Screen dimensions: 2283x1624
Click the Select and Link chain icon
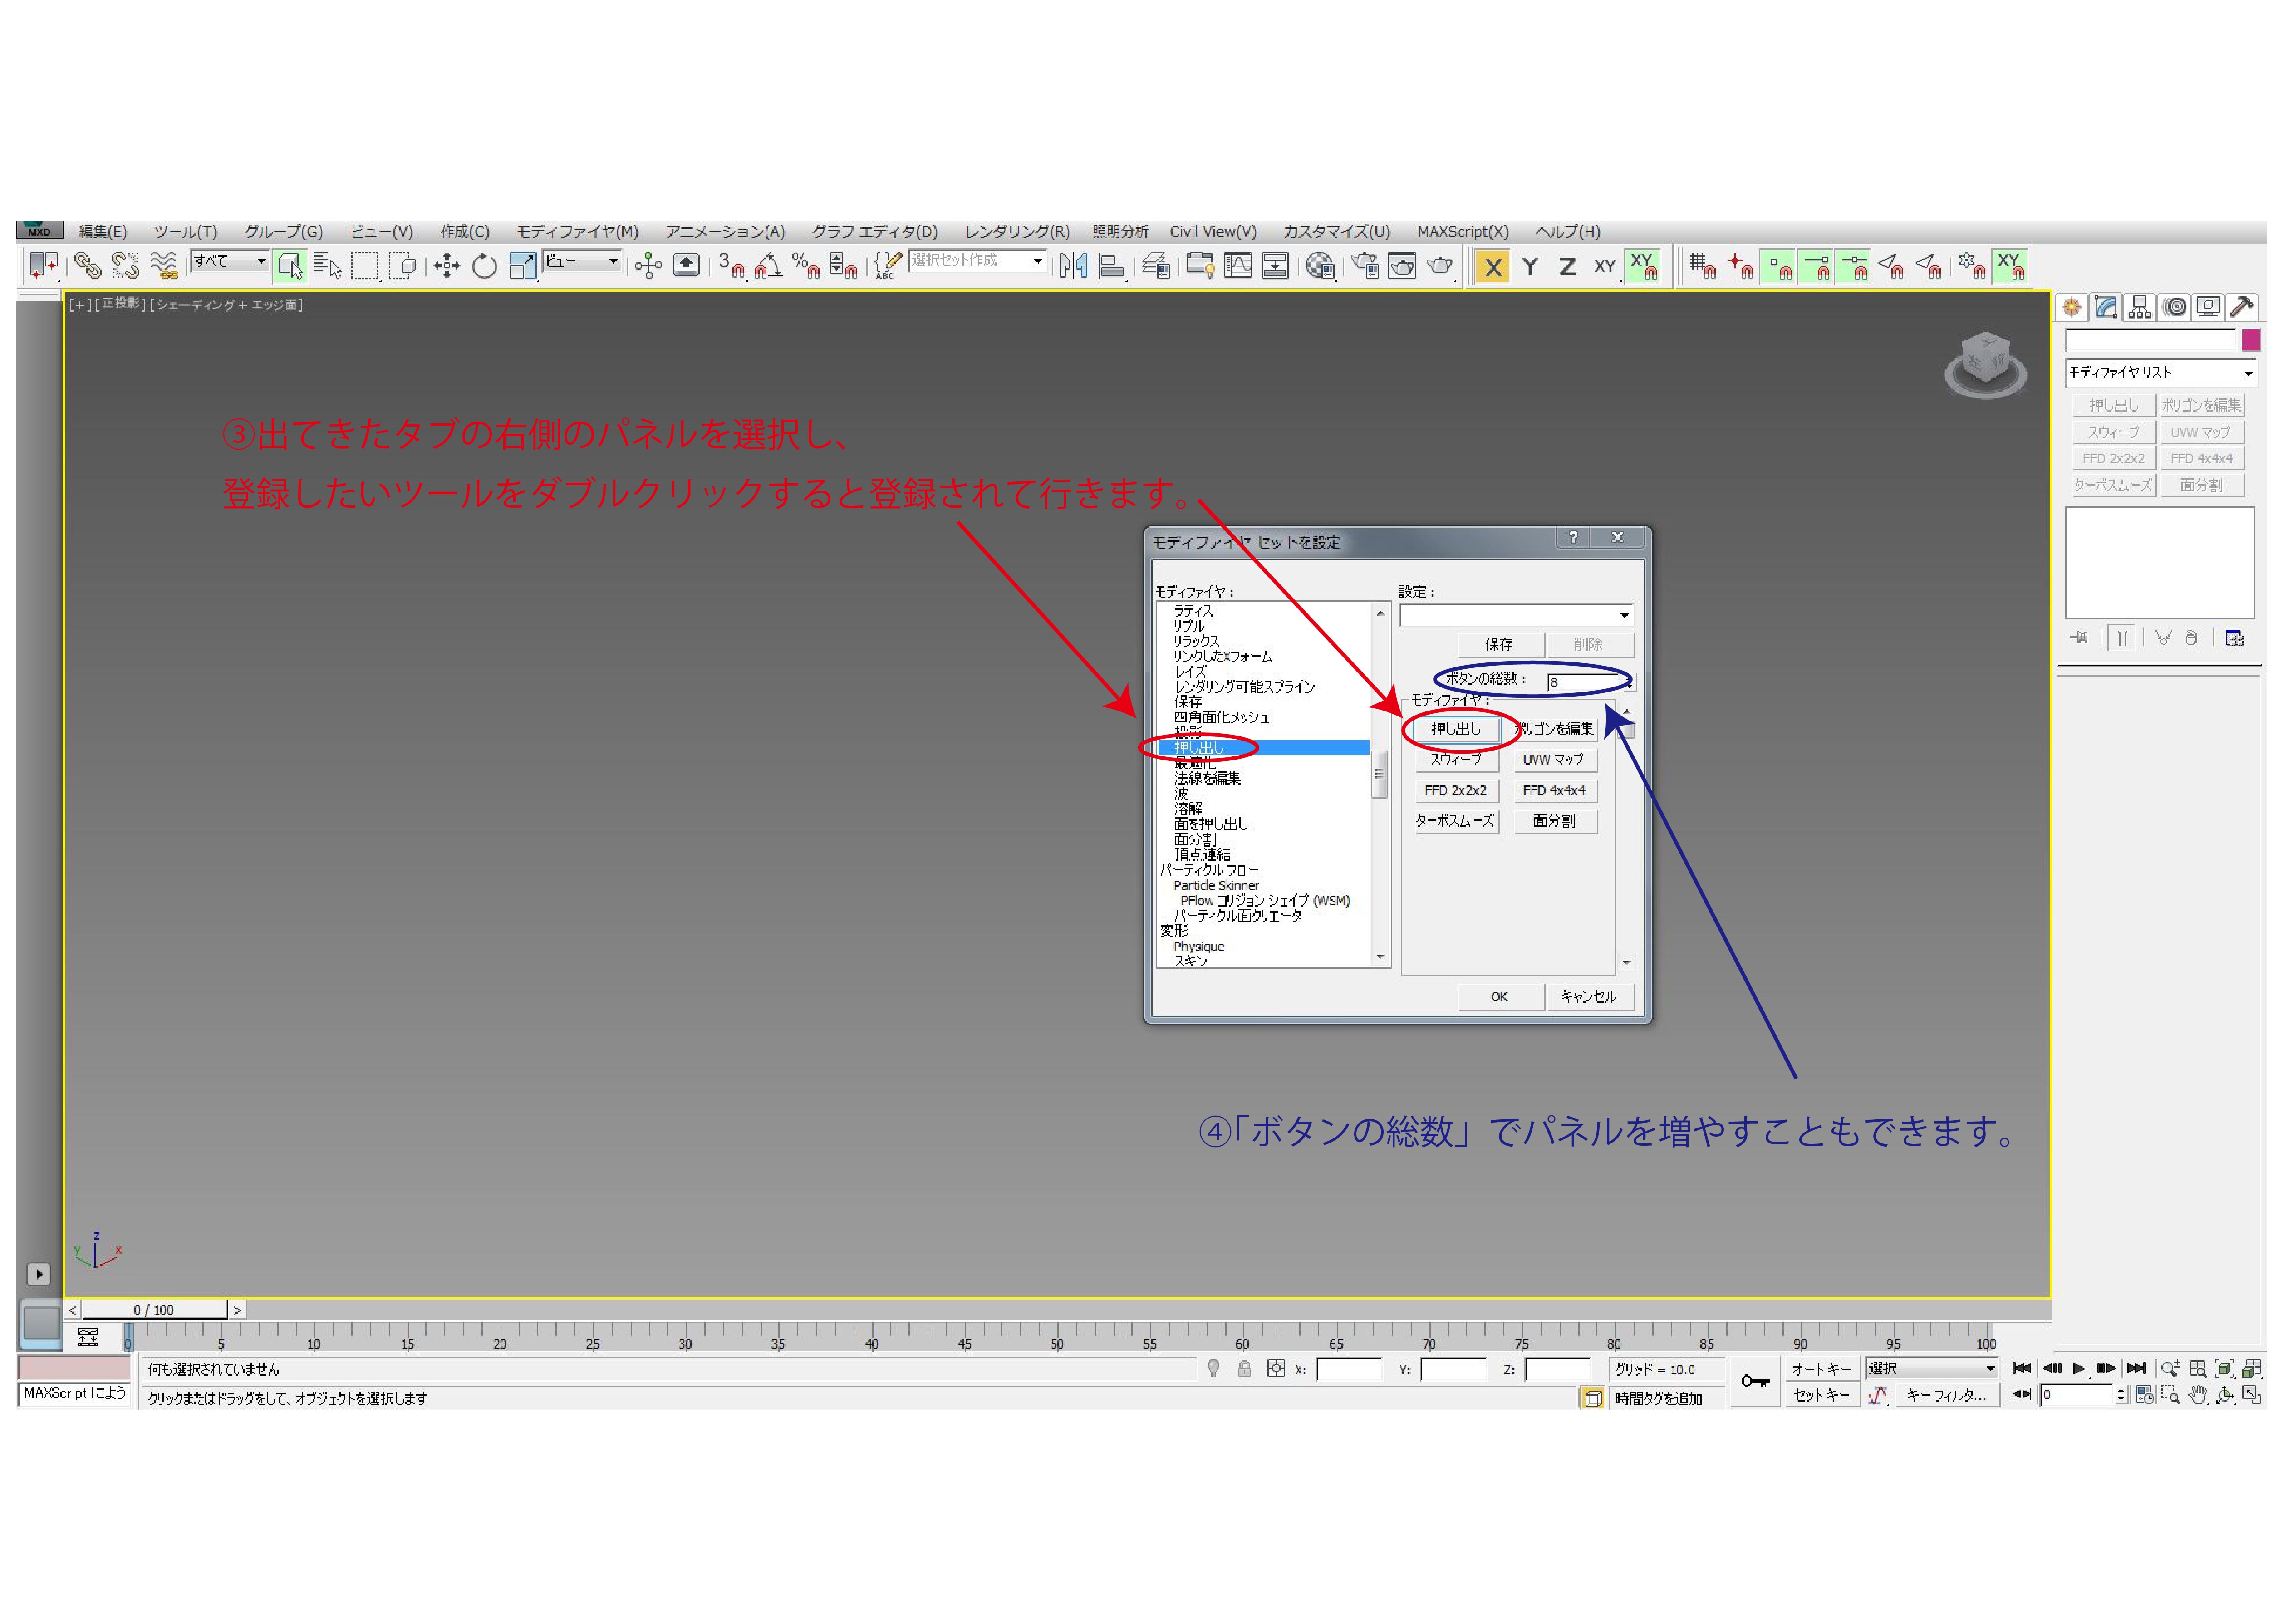click(87, 266)
